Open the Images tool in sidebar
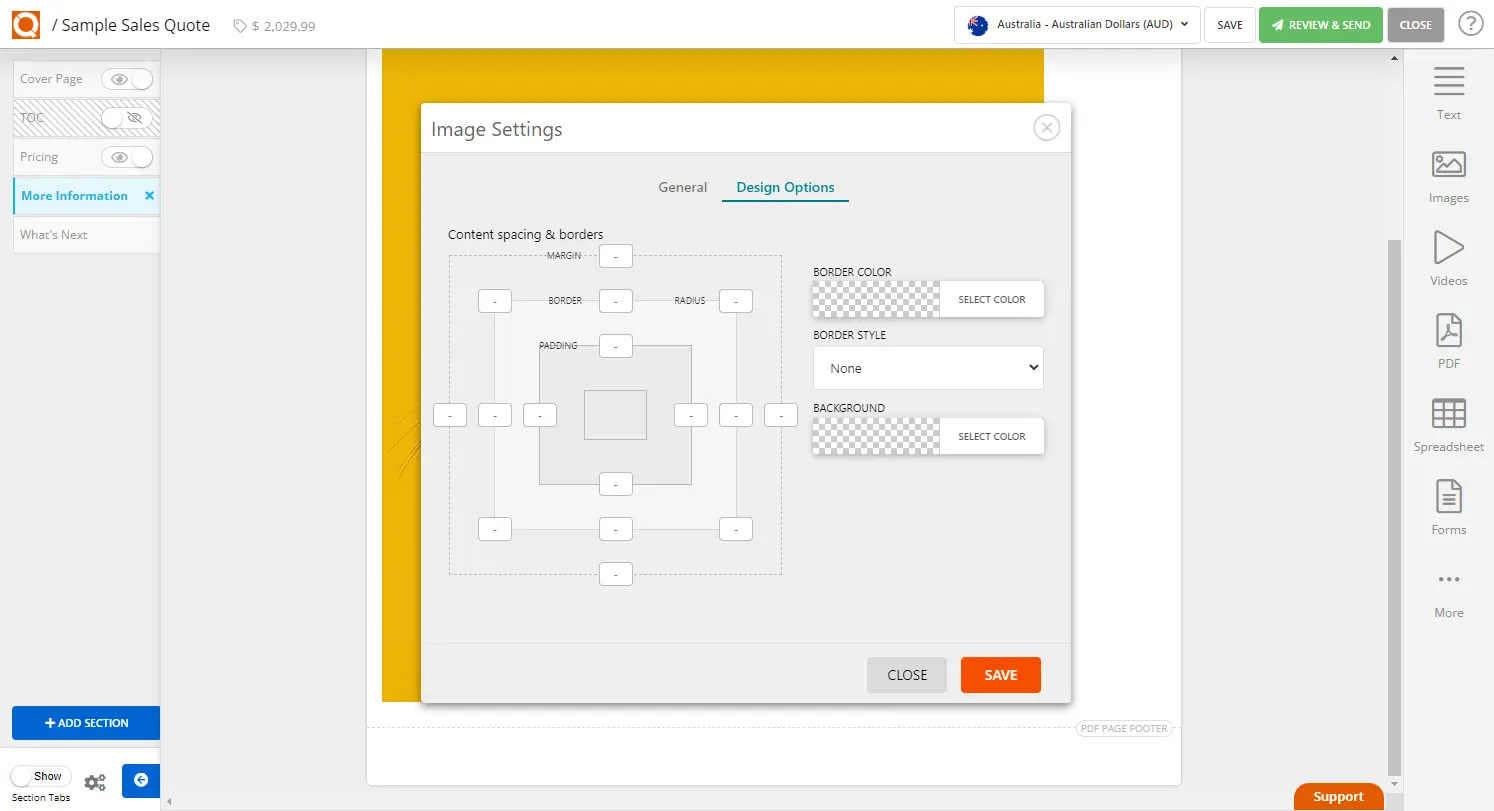The width and height of the screenshot is (1494, 811). (x=1448, y=175)
